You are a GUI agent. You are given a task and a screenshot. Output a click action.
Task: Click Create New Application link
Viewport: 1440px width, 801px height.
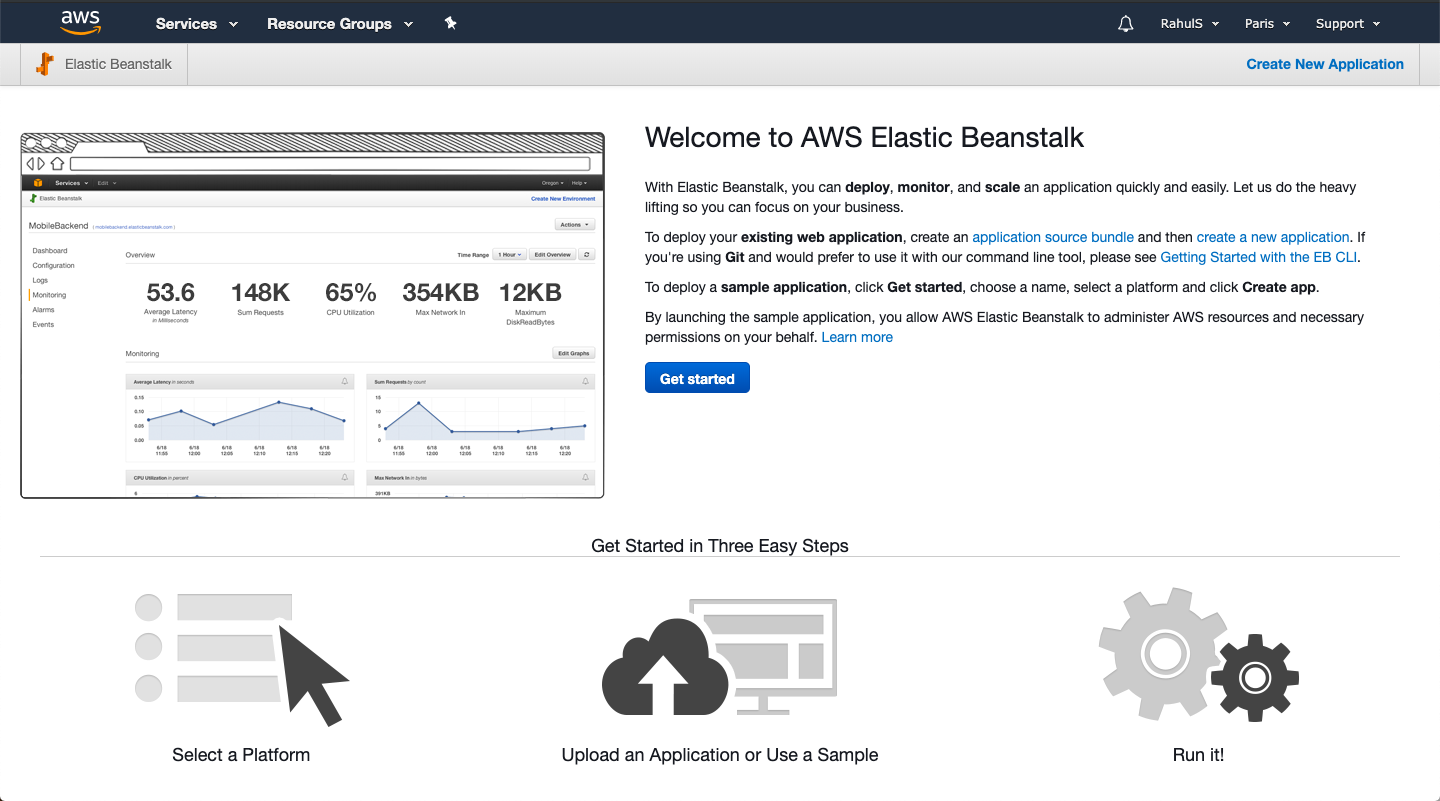click(x=1325, y=64)
